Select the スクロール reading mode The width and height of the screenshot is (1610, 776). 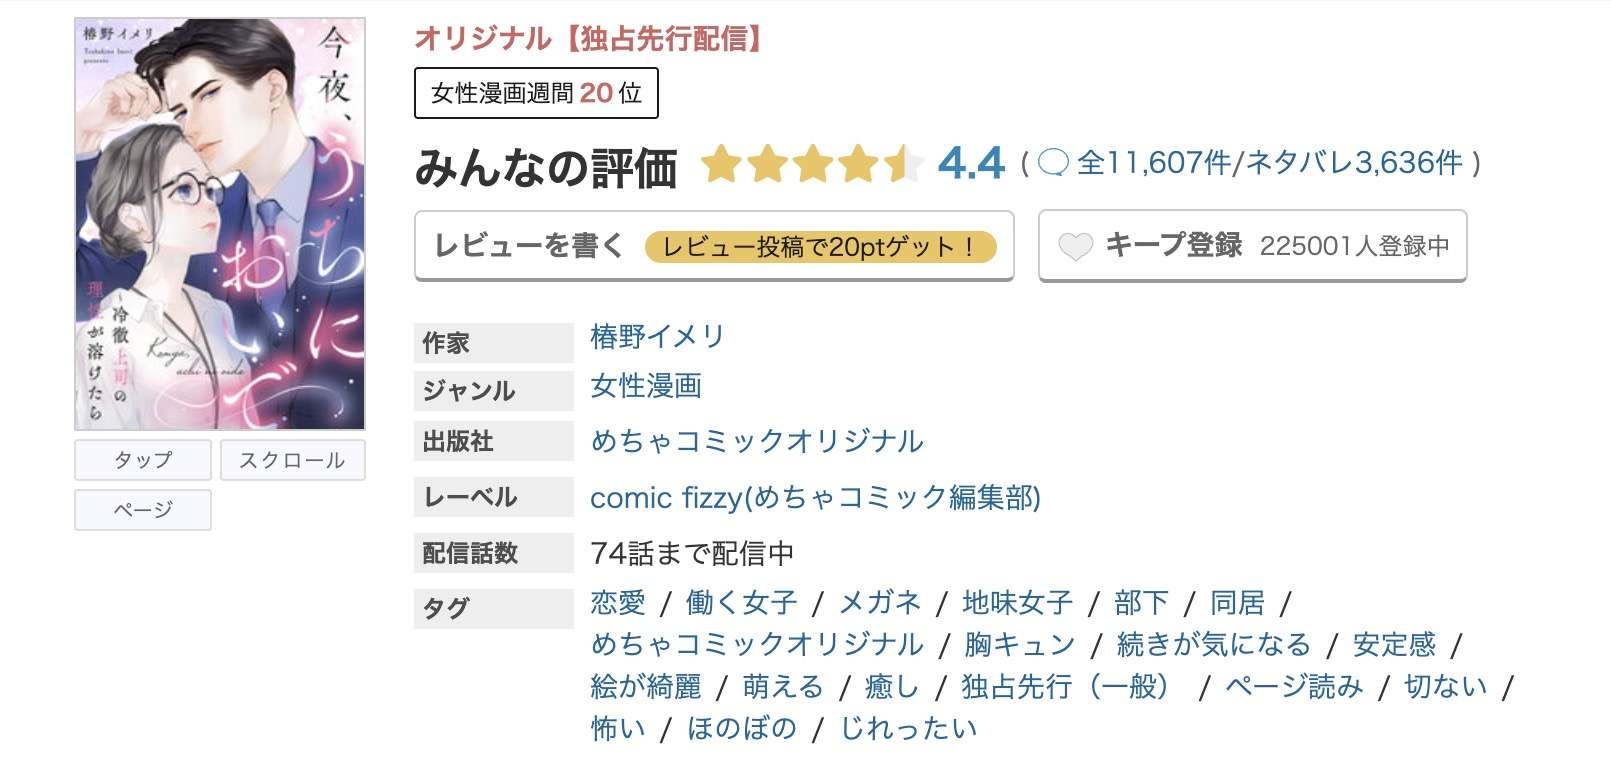[x=292, y=460]
